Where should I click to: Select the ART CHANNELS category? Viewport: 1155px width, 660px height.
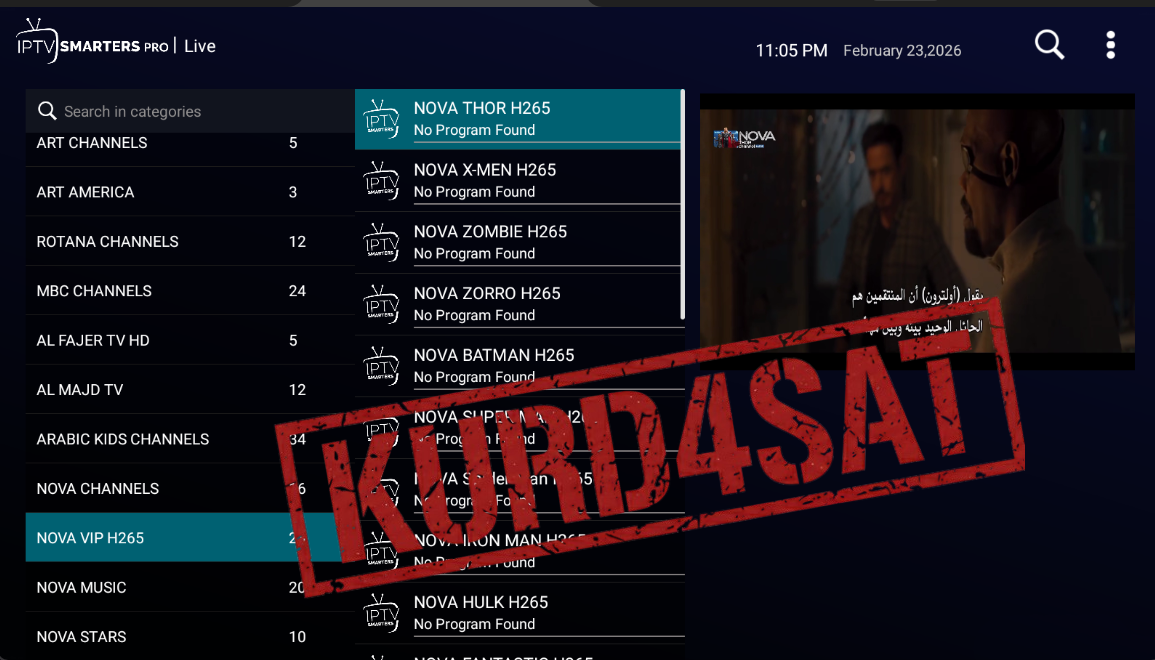(190, 143)
